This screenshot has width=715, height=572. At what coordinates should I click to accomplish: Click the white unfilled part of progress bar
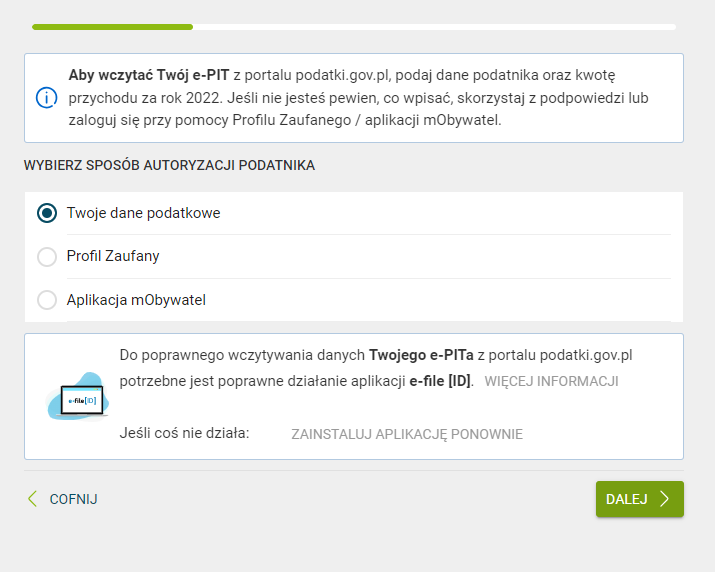434,27
